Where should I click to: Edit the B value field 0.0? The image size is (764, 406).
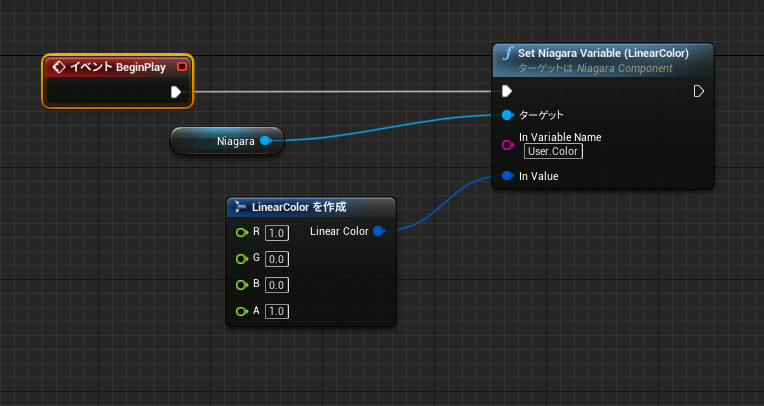point(277,285)
